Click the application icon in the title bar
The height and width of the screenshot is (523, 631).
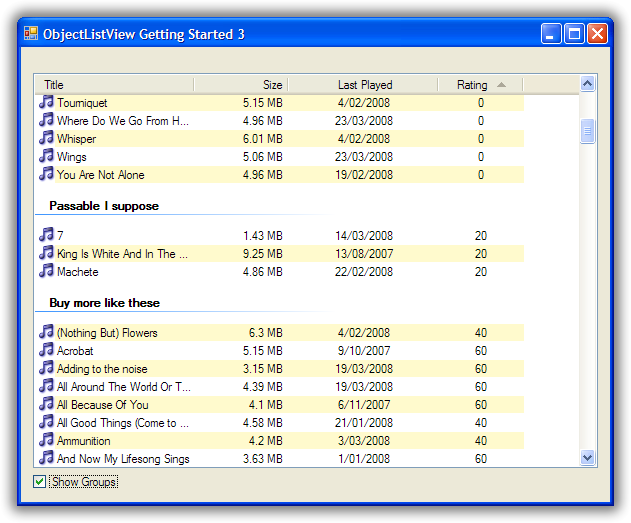coord(31,34)
